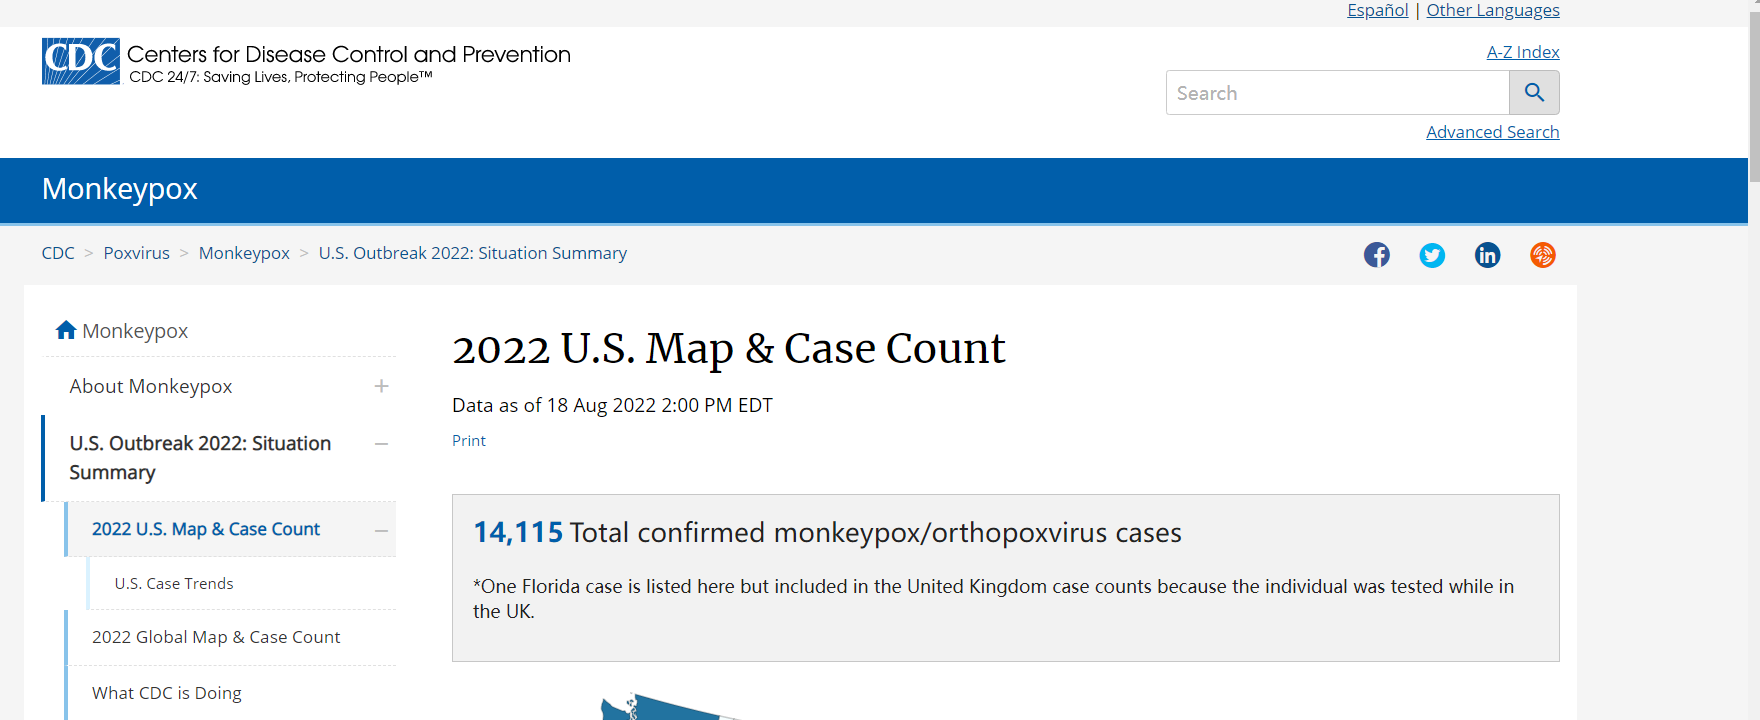
Task: Click the Monkeypox home icon
Action: coord(66,330)
